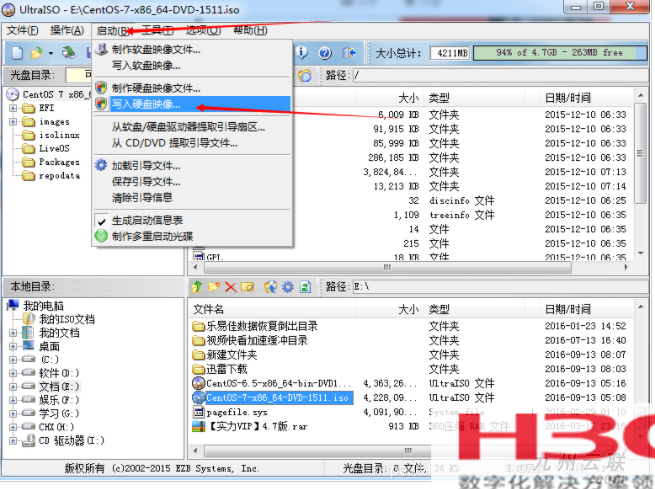Screen dimensions: 655x489
Task: Open the dropdown arrow beside Open icon
Action: pos(51,53)
